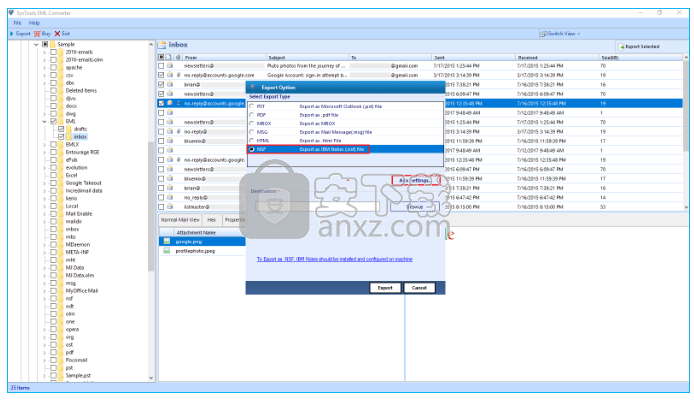Expand the 2016-emails folder node
Viewport: 694px width, 402px height.
coord(44,52)
